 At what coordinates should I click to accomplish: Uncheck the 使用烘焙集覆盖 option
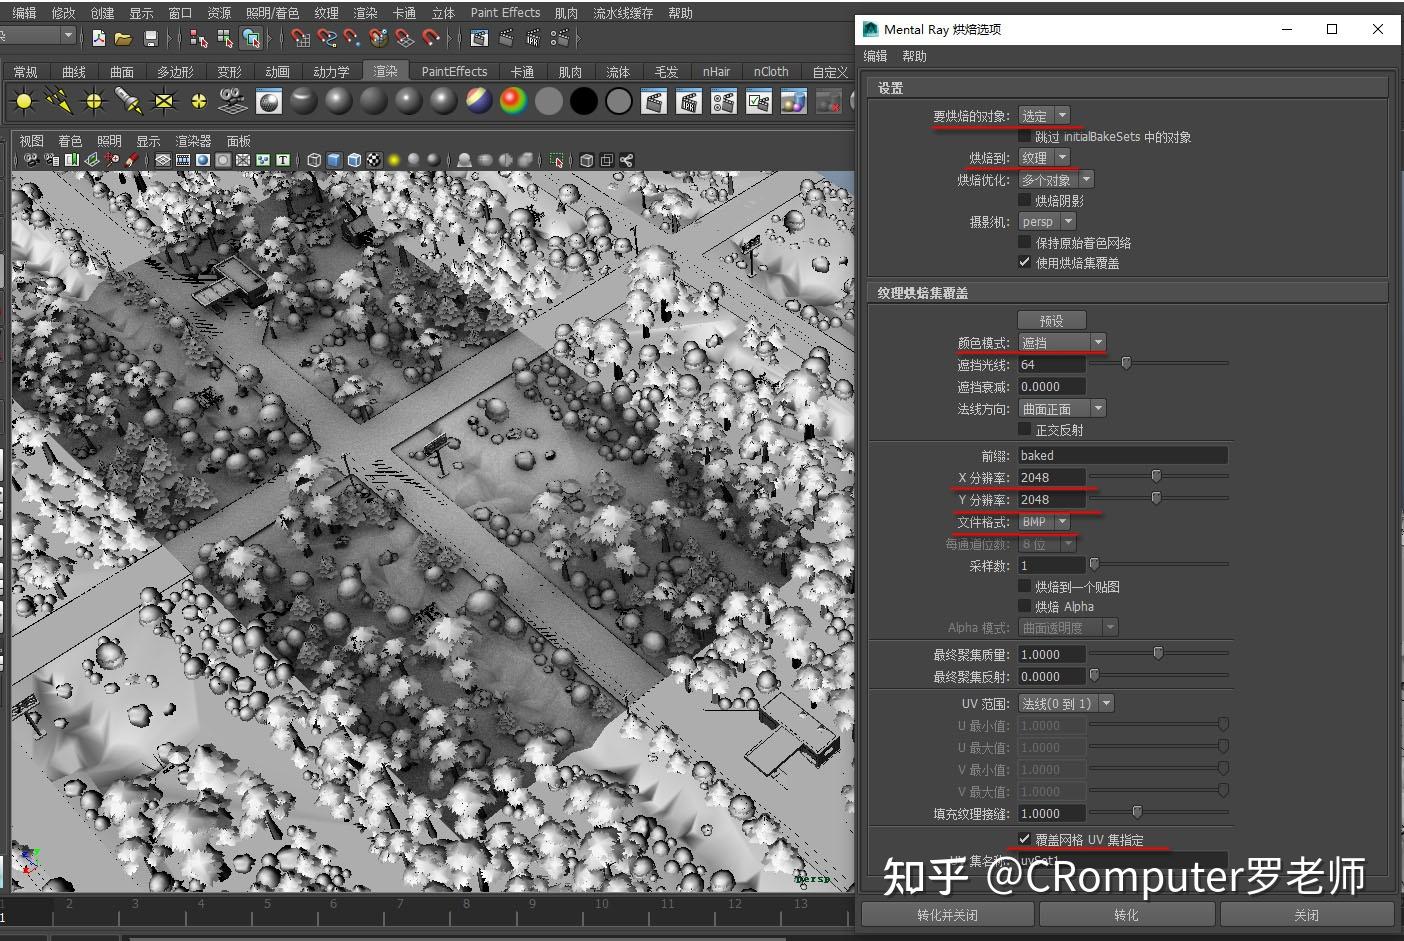(1024, 262)
